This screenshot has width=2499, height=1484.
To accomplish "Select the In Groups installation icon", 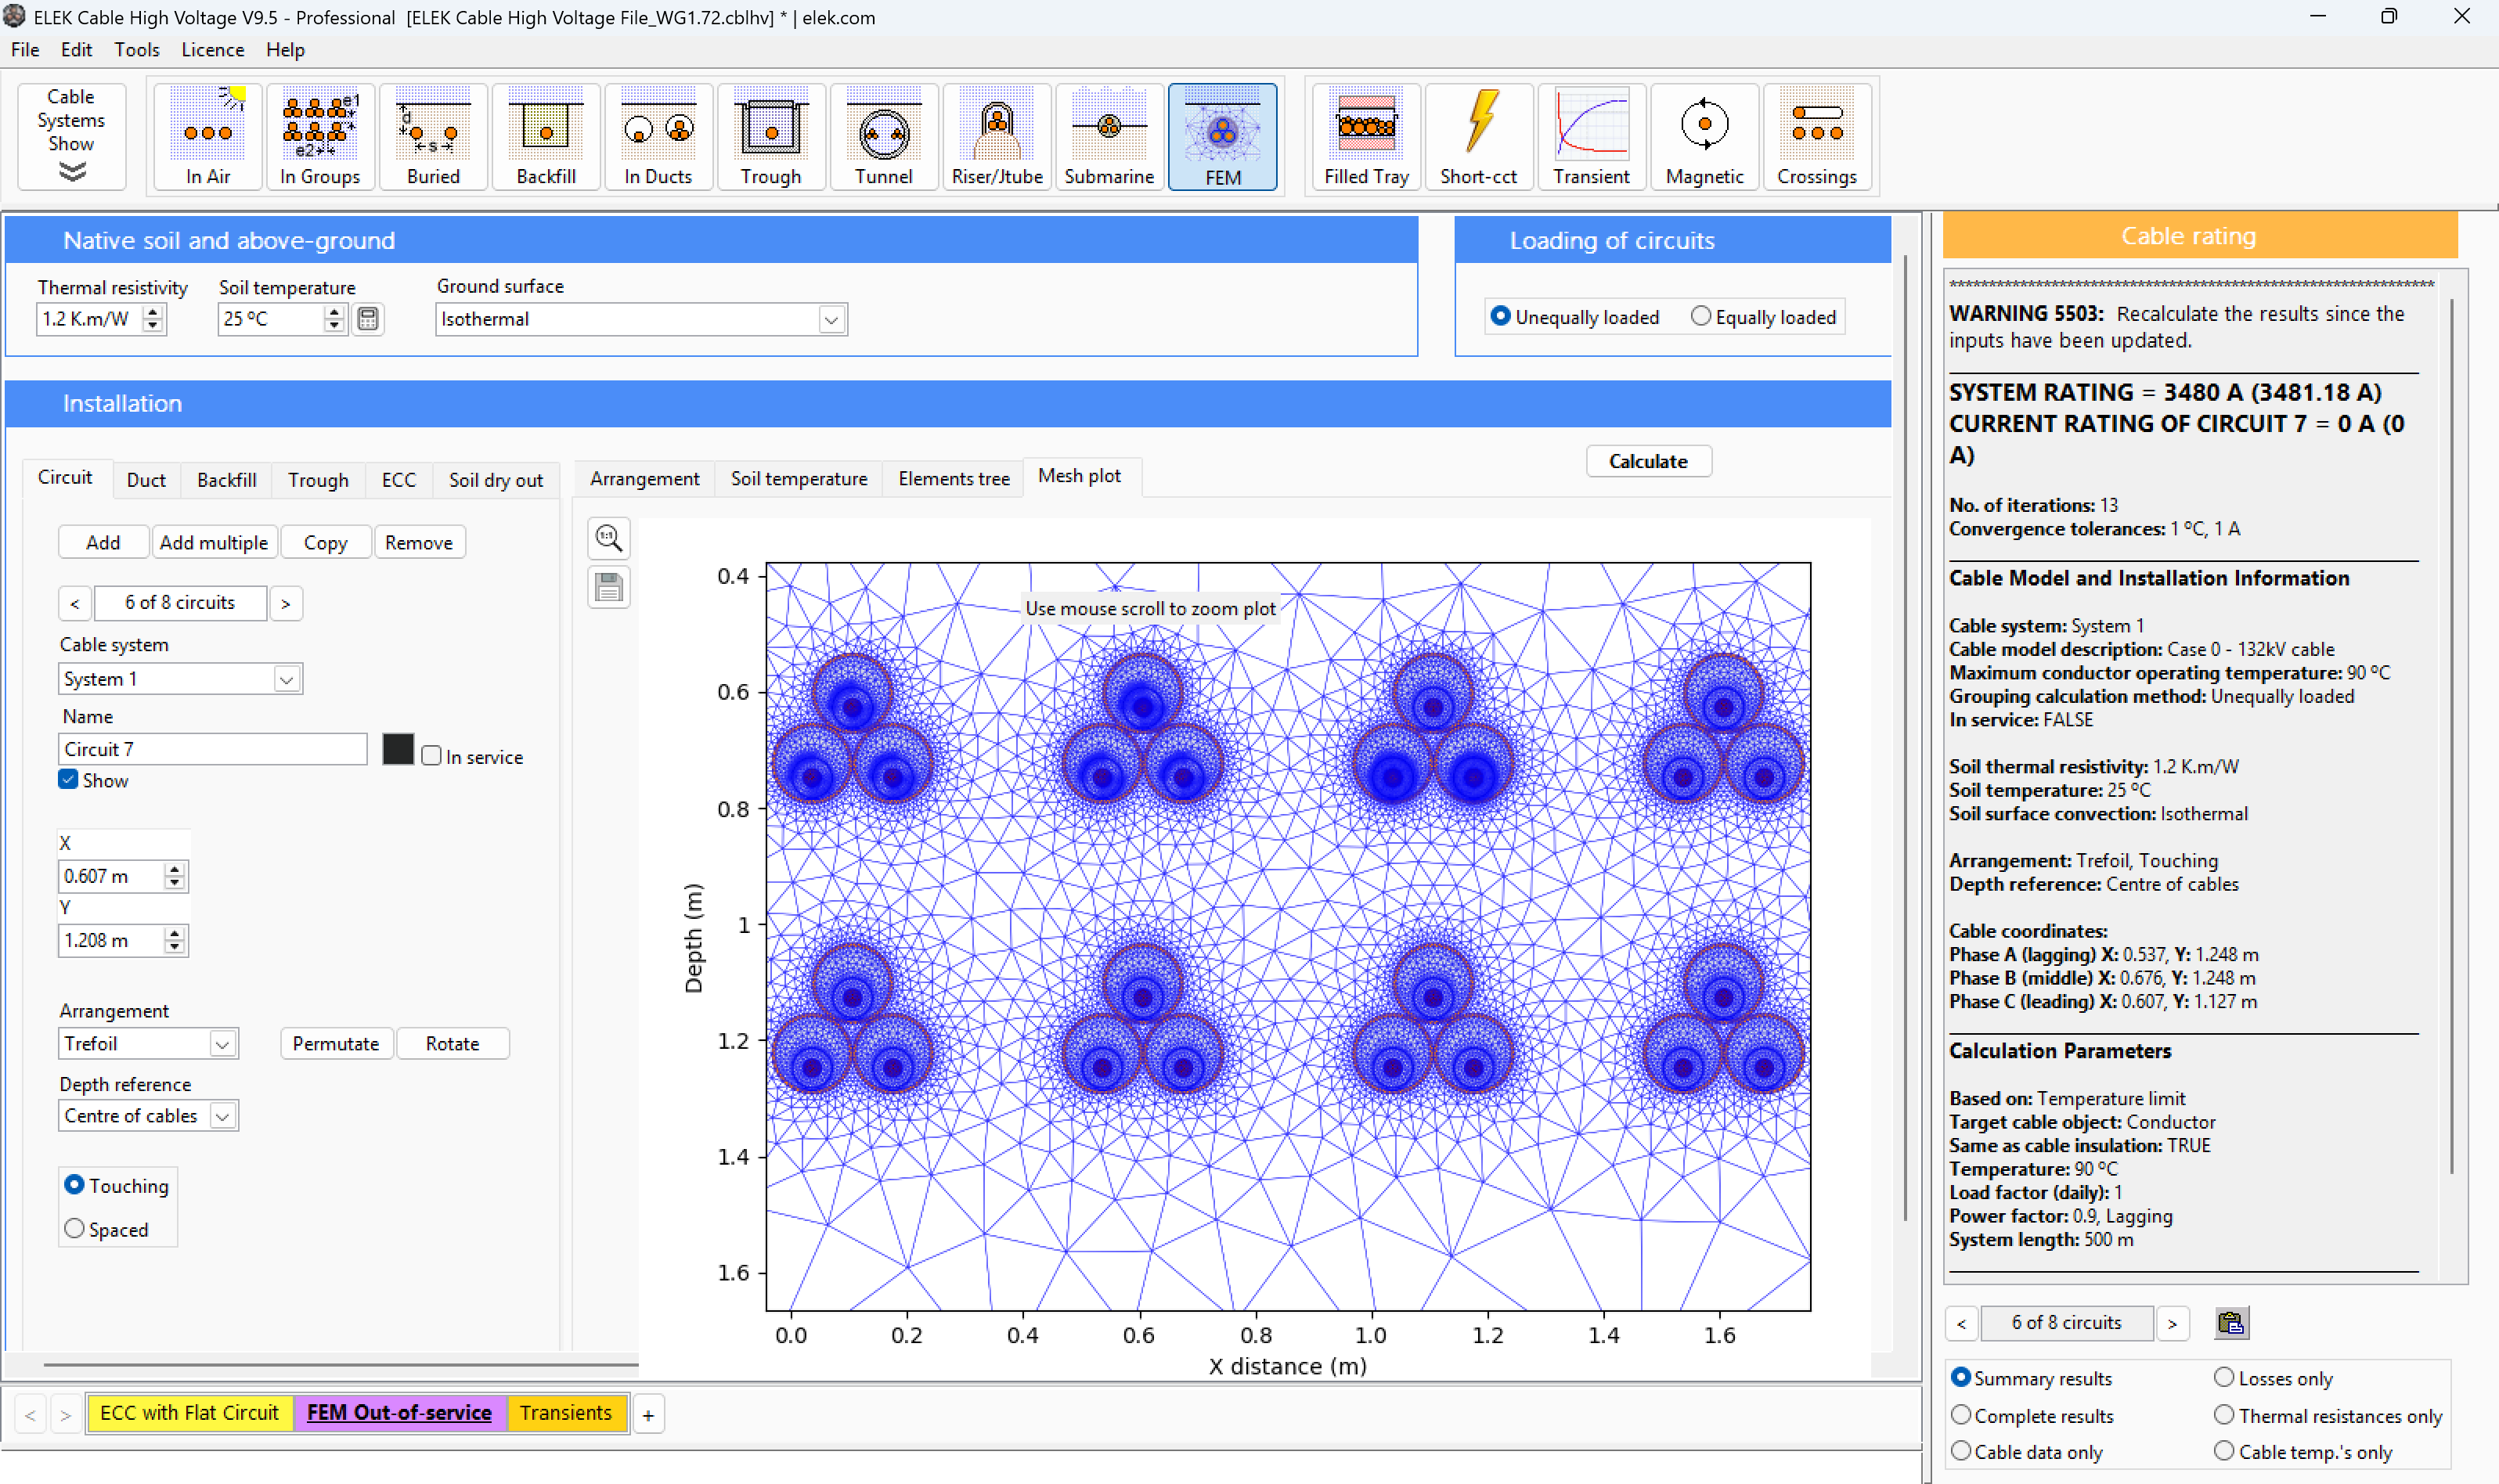I will (320, 136).
